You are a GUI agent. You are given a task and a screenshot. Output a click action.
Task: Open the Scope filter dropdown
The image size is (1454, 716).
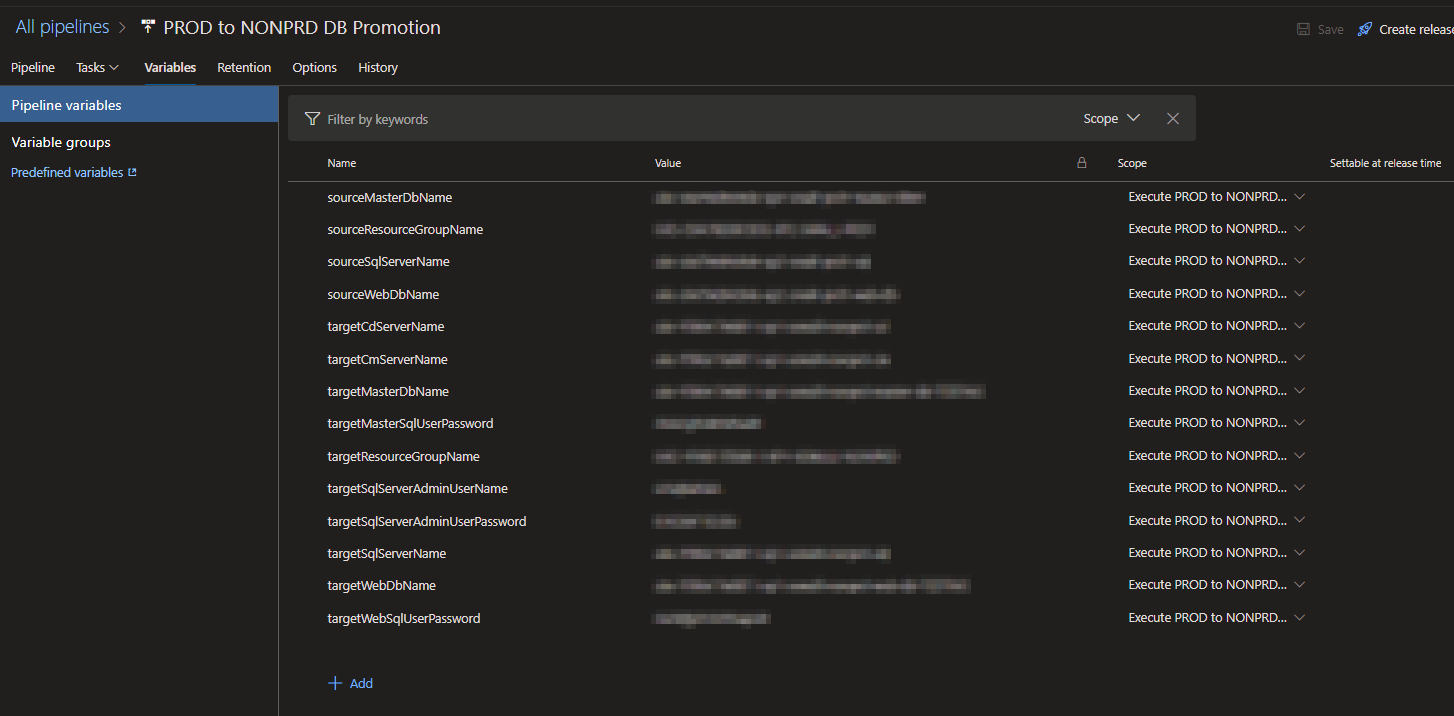1111,118
